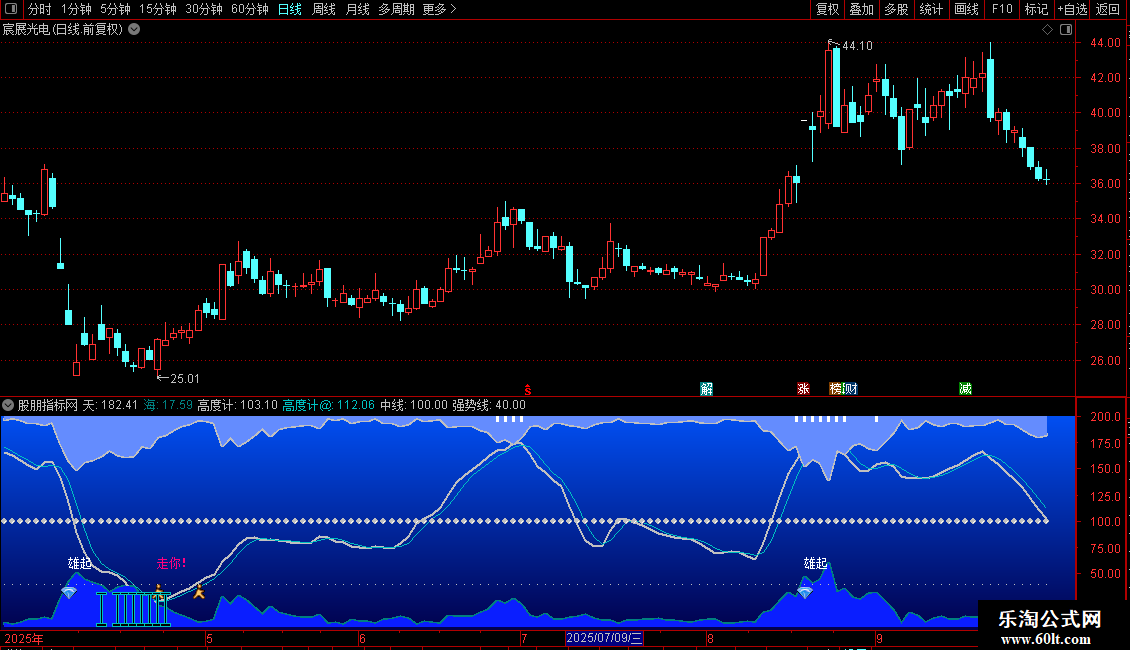Click month 6 on time axis

(x=362, y=638)
